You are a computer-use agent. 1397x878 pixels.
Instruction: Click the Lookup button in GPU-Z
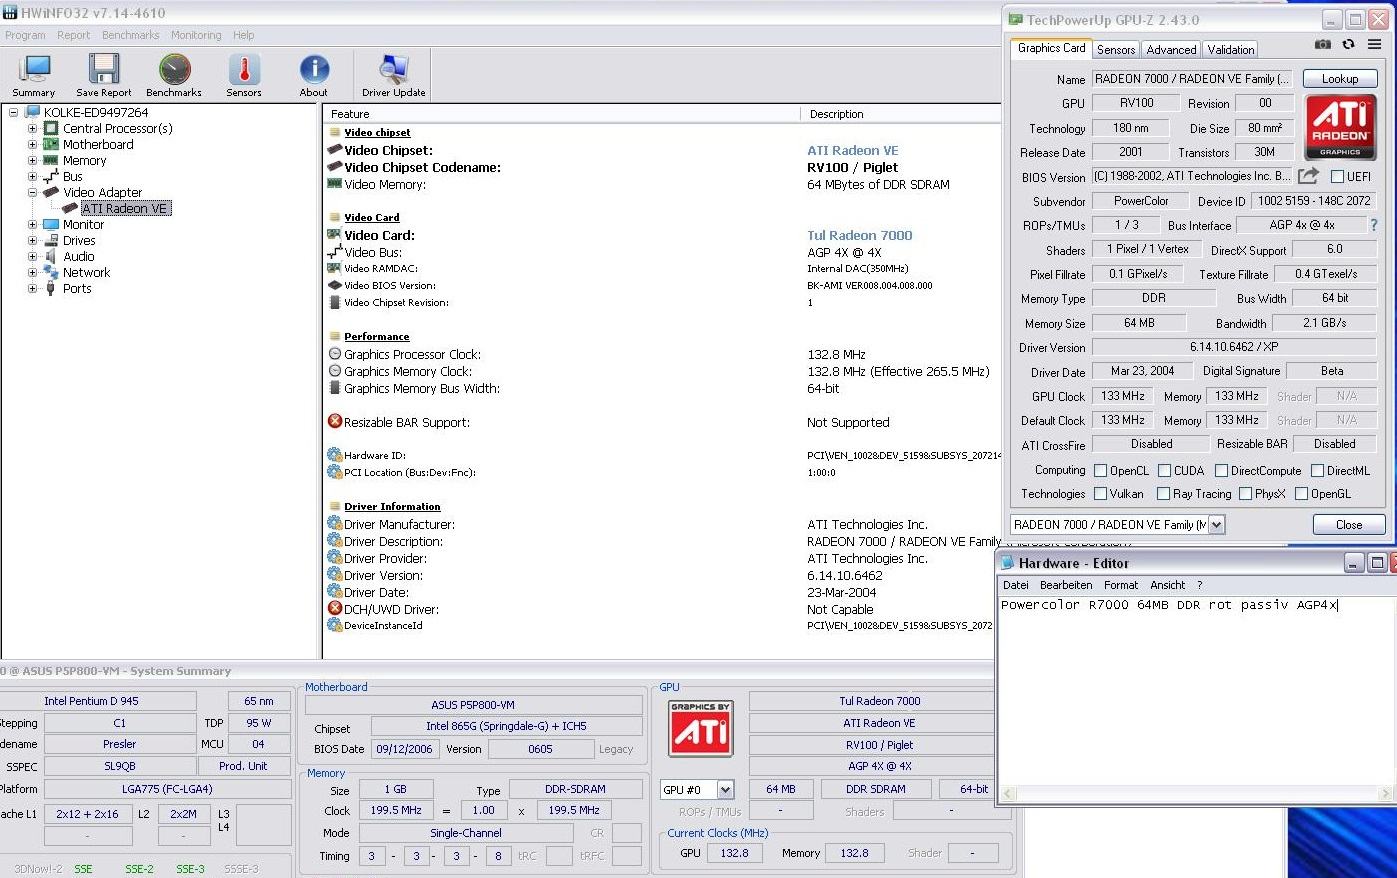(1340, 79)
